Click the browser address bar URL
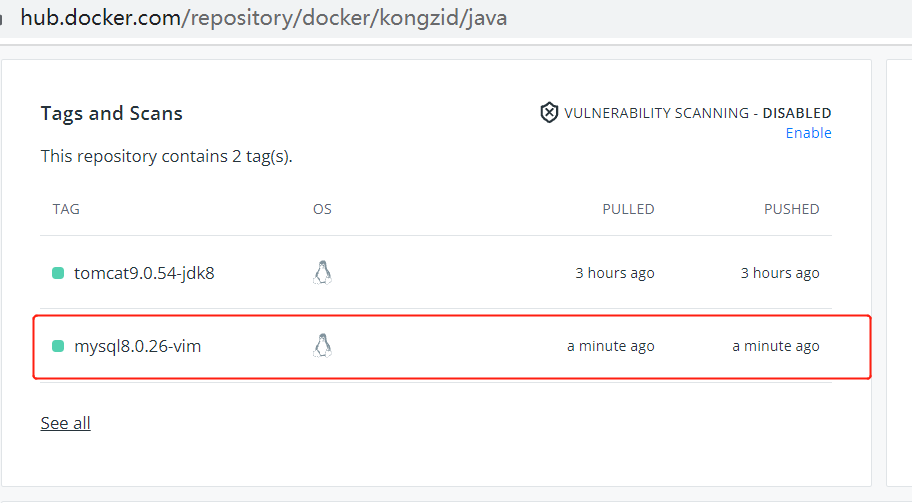 [x=264, y=18]
